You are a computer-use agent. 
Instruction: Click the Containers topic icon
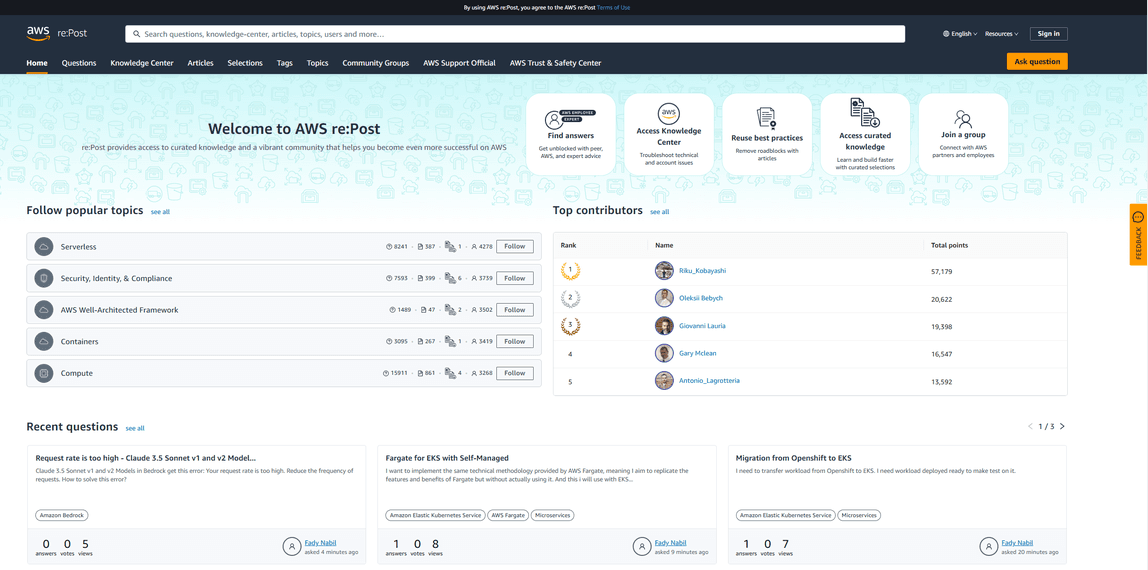[44, 341]
